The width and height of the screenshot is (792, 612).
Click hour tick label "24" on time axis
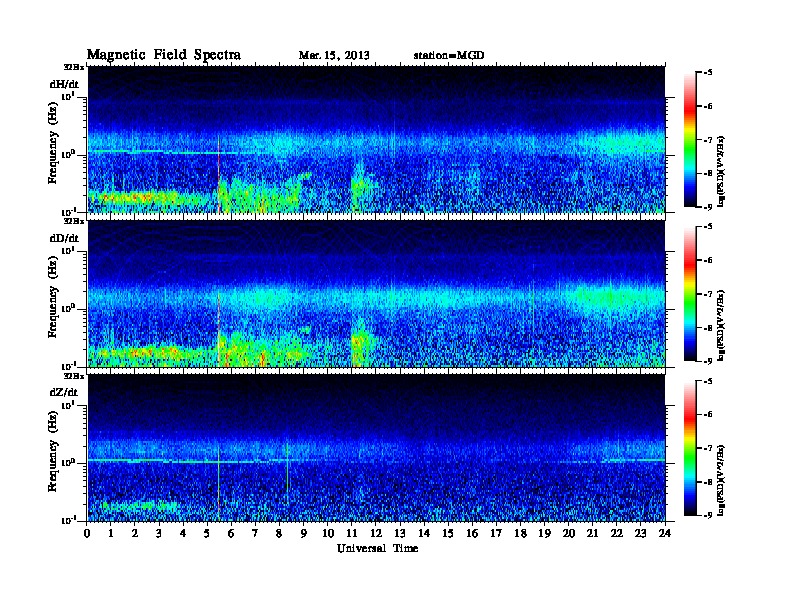coord(665,533)
